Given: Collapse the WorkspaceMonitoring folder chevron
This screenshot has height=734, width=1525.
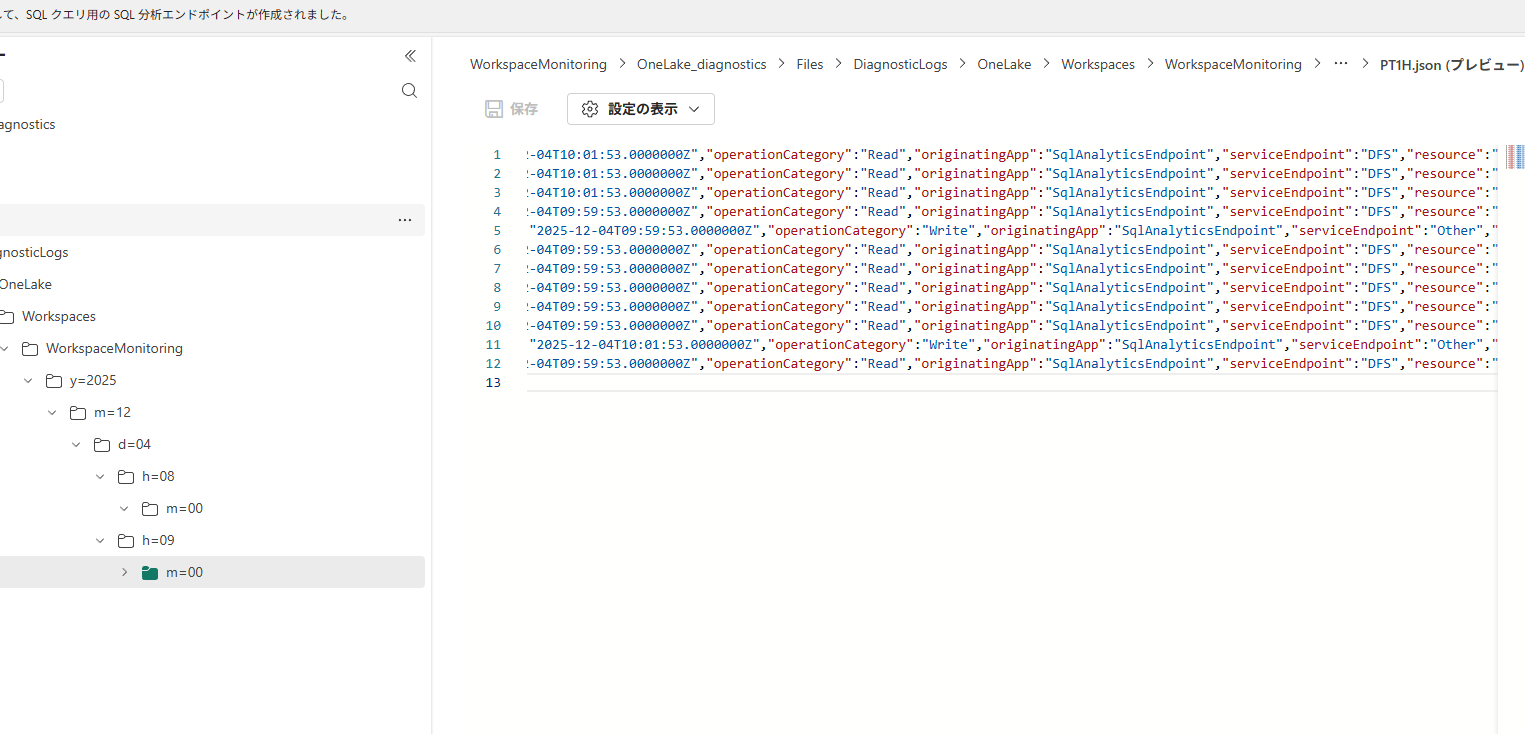Looking at the screenshot, I should (x=5, y=349).
